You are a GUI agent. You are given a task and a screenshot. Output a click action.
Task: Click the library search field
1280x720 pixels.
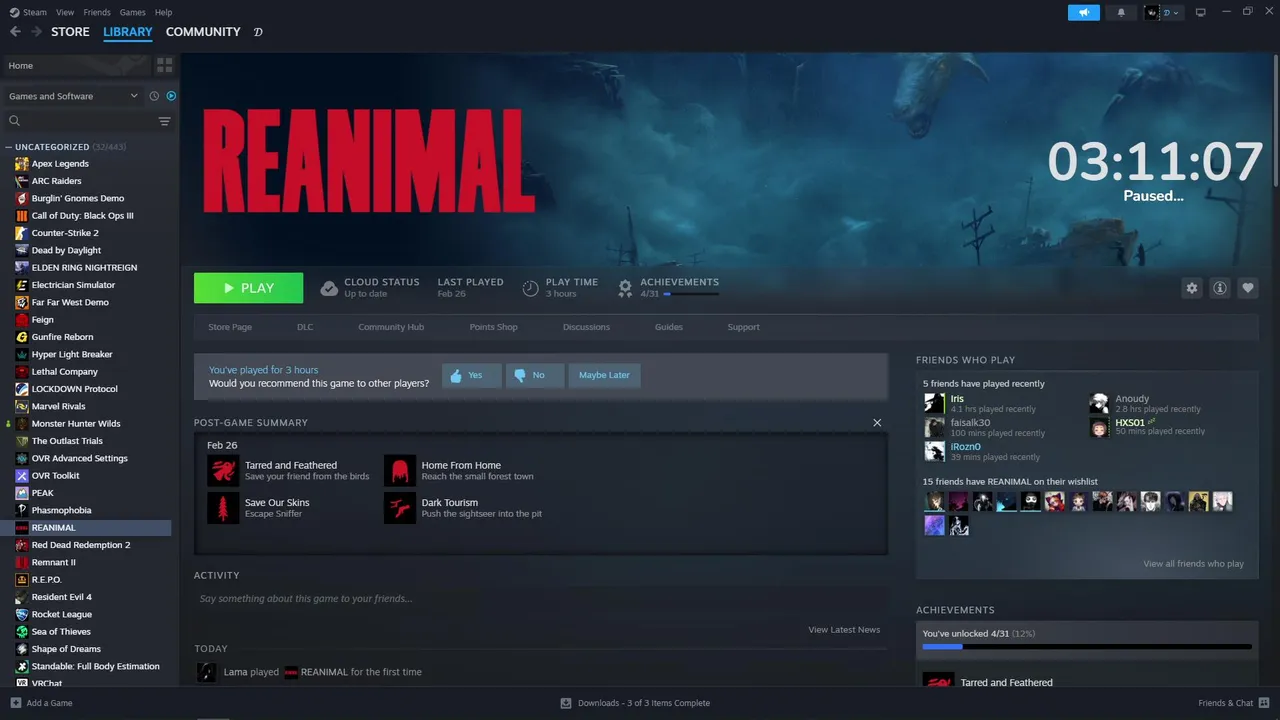[80, 121]
